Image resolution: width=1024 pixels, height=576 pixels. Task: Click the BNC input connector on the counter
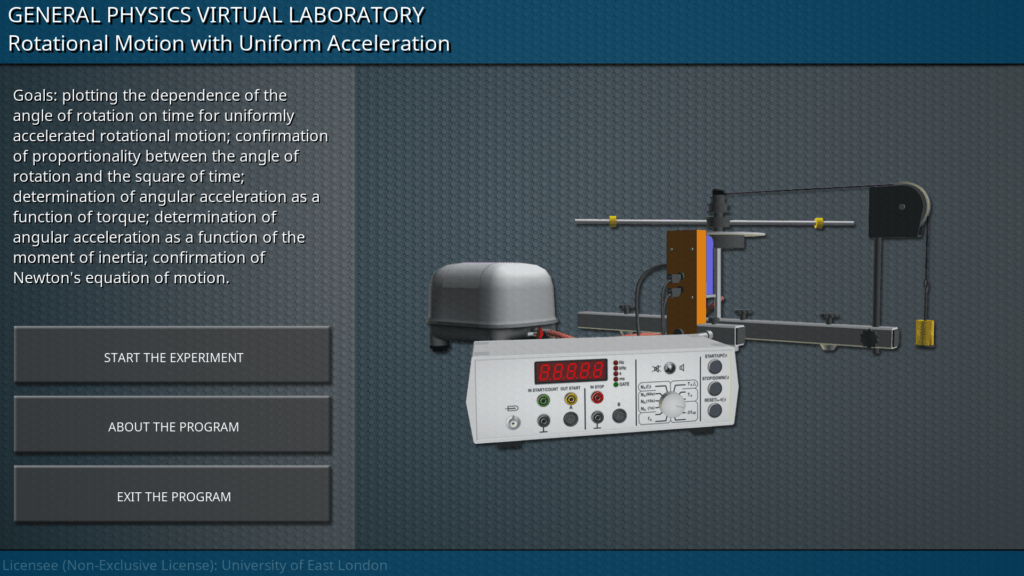(x=514, y=423)
